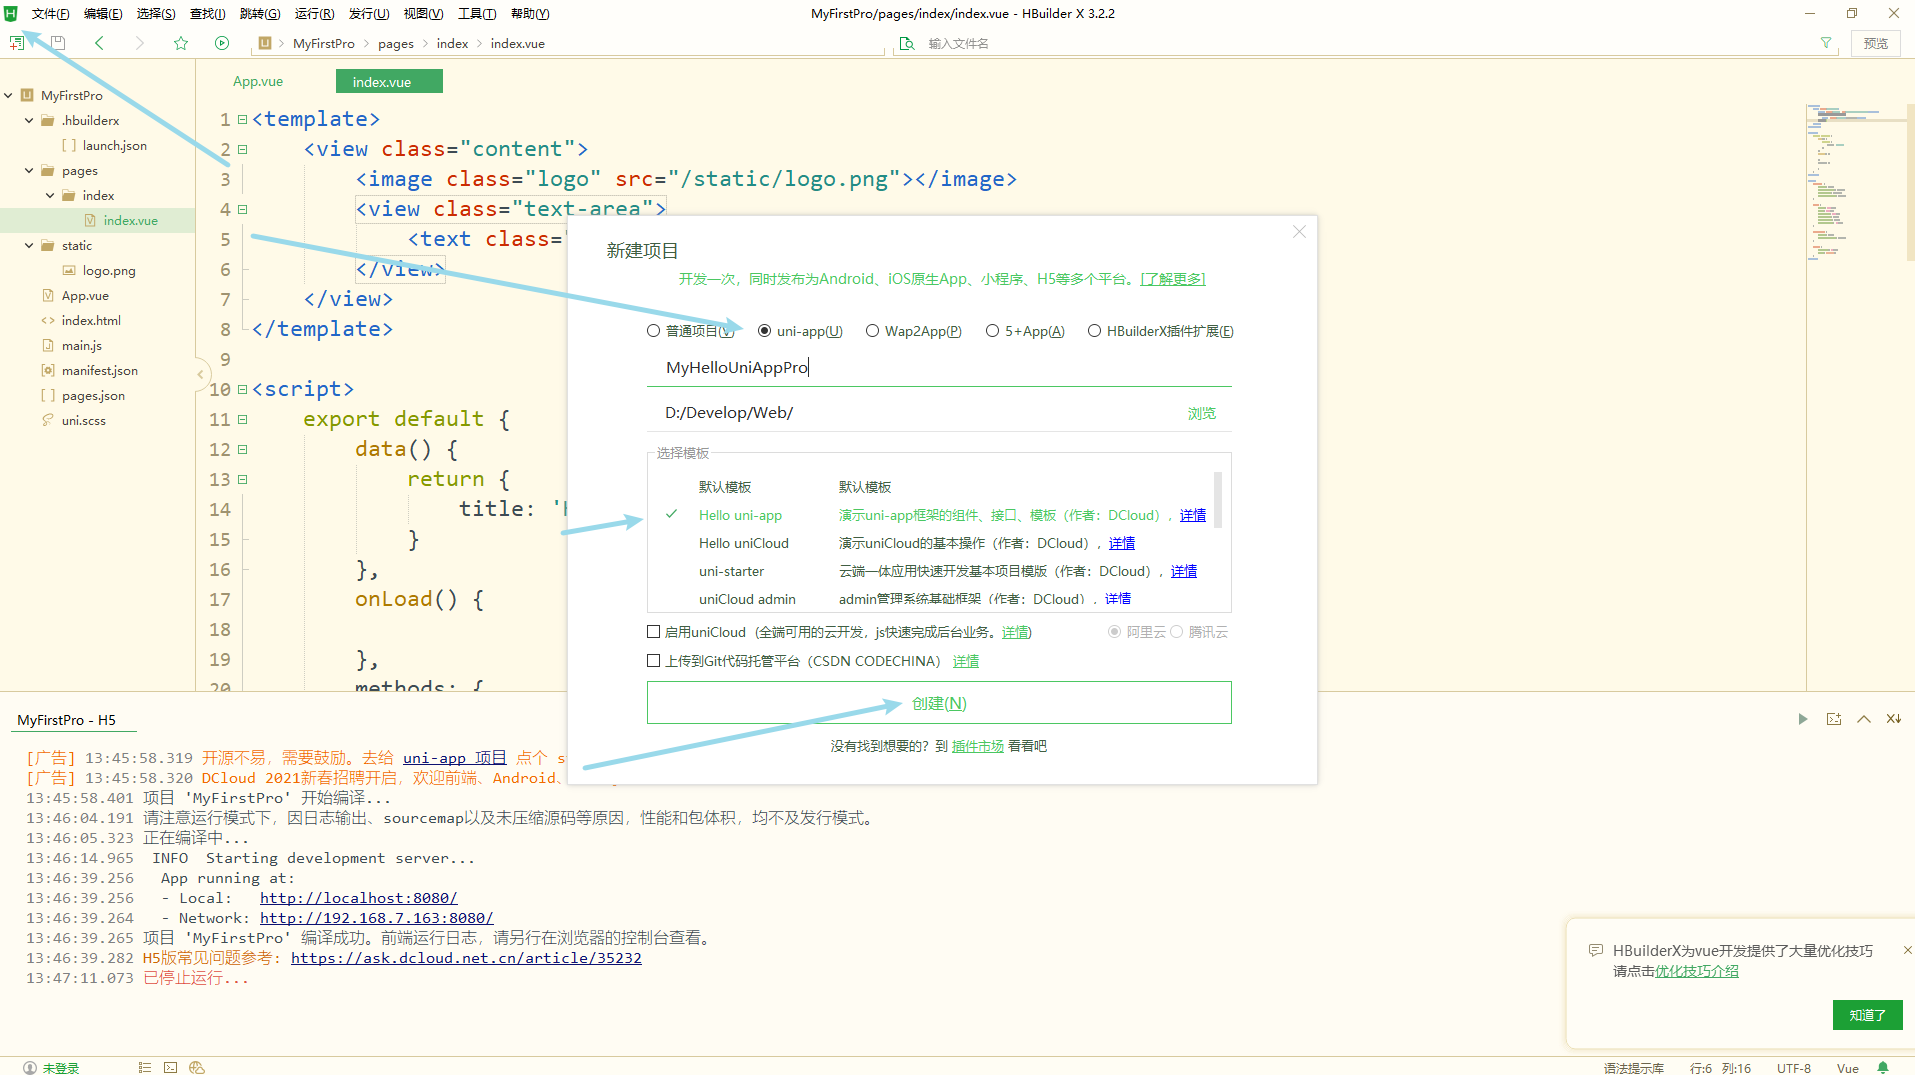This screenshot has height=1075, width=1915.
Task: Click the 知道了 button in notification
Action: (1867, 1015)
